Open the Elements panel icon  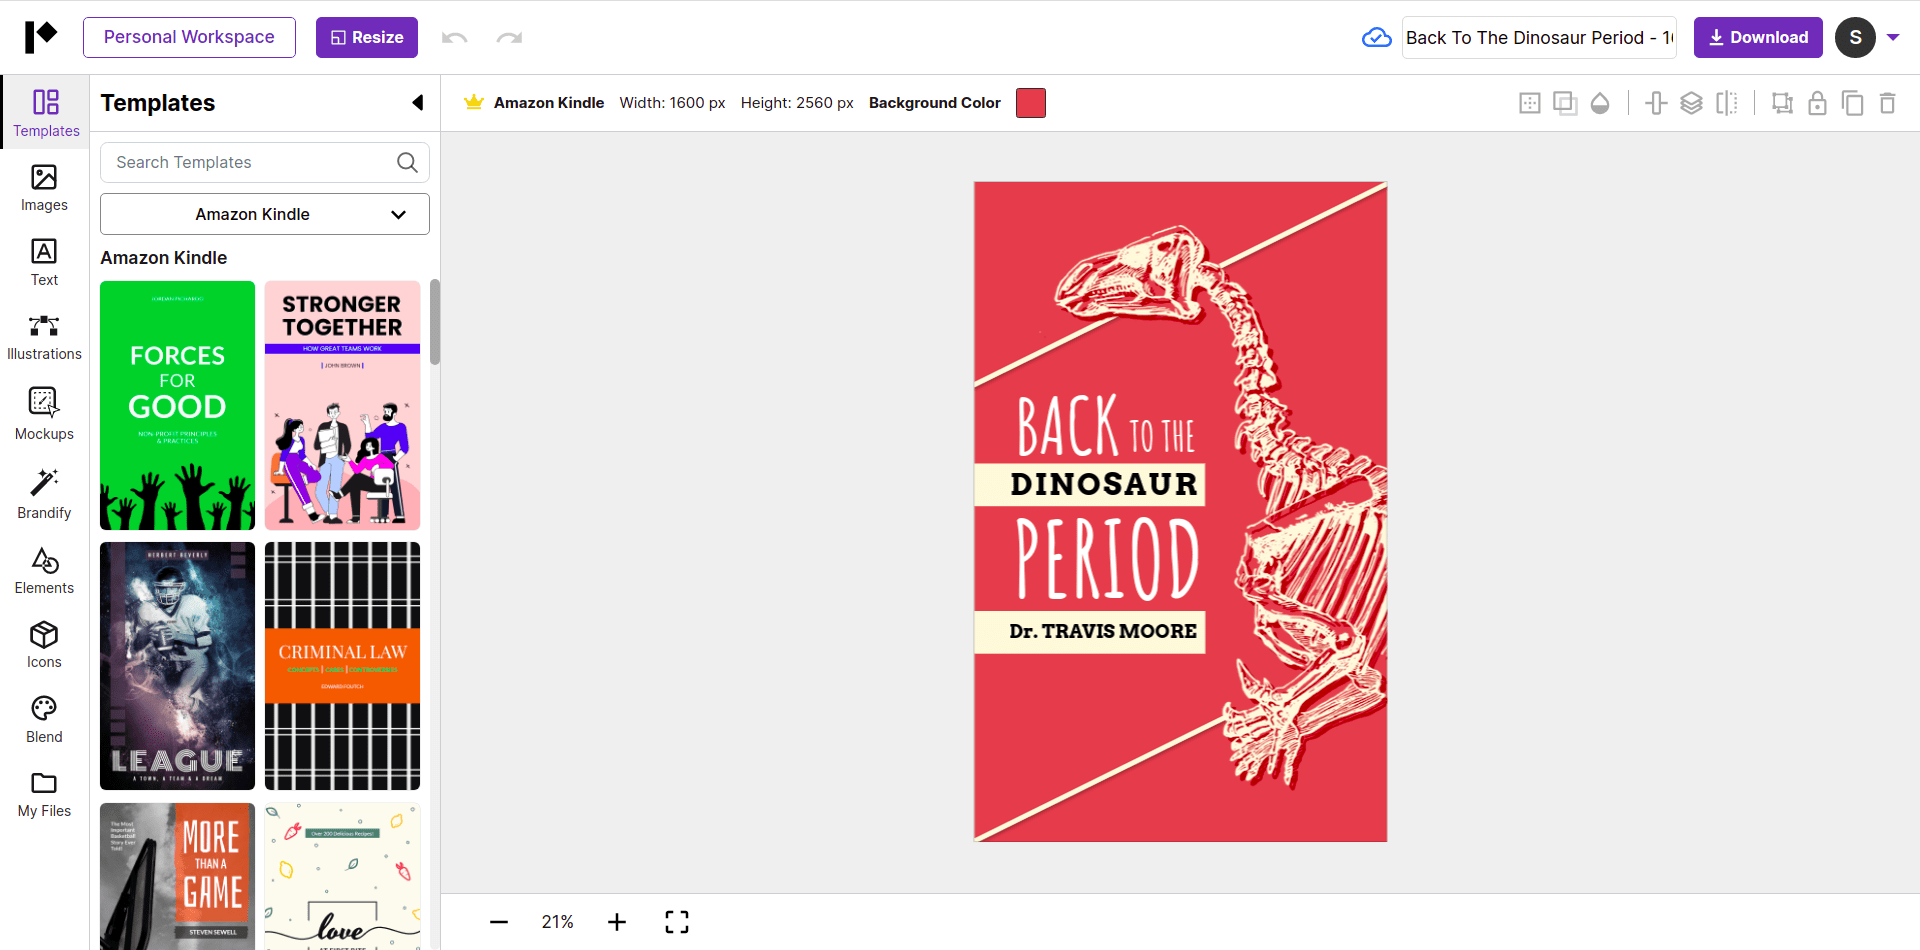click(x=45, y=570)
